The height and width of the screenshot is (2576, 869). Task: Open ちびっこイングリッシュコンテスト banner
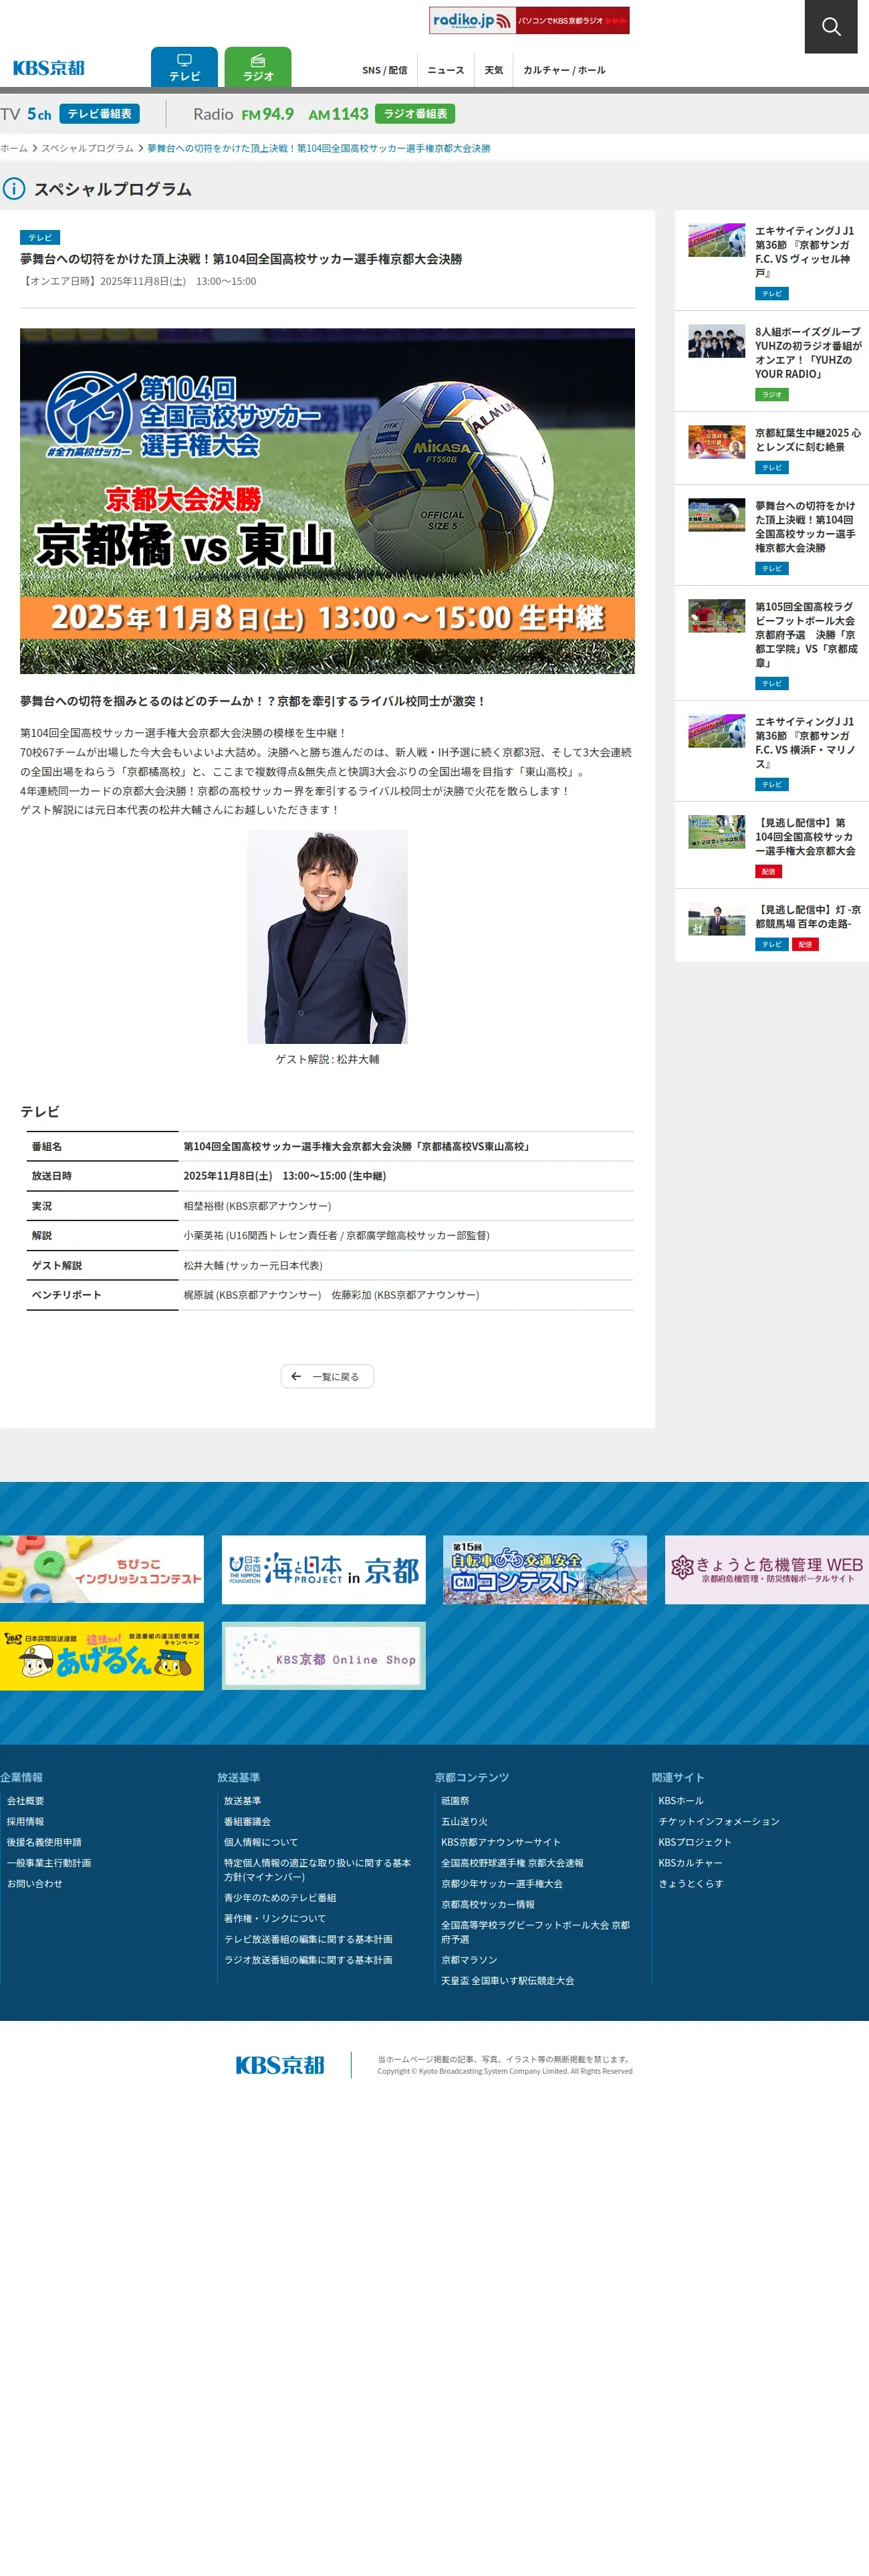[x=102, y=1569]
